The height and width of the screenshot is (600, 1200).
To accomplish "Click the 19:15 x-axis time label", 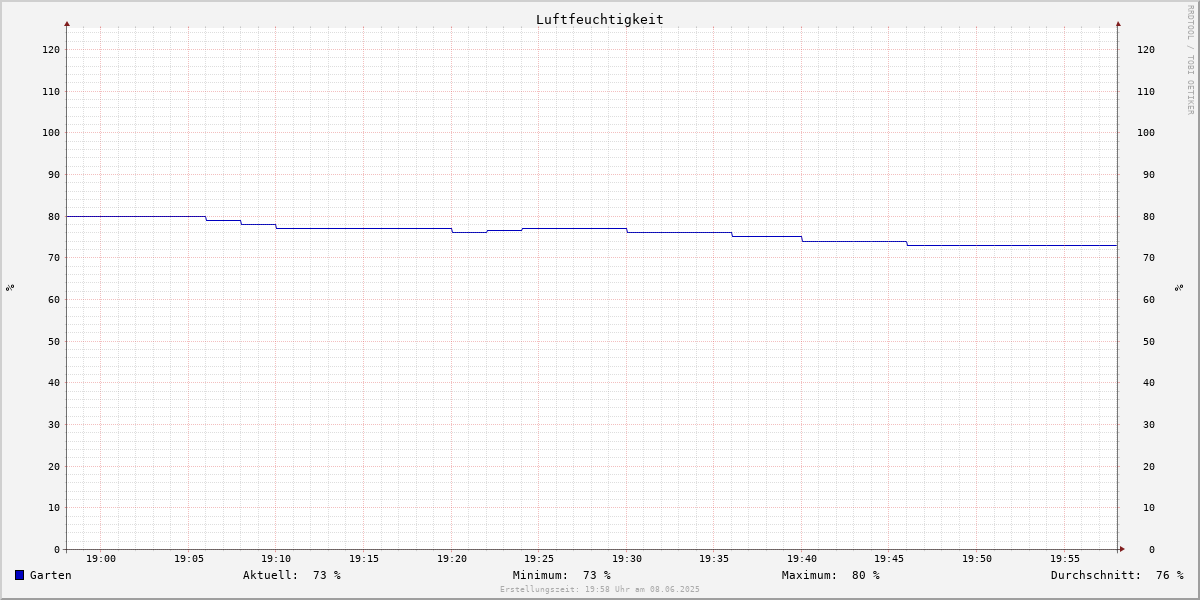I will 364,559.
